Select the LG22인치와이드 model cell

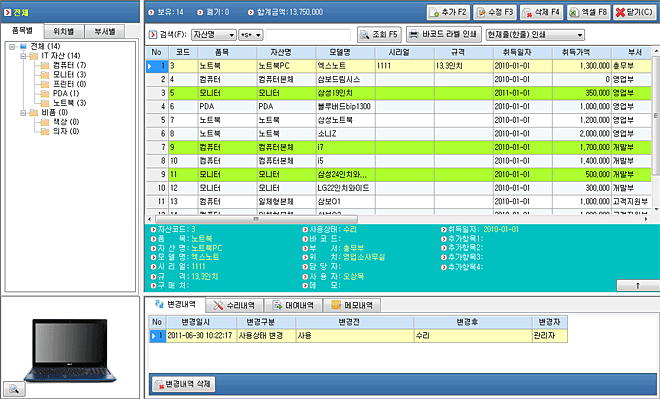(x=345, y=188)
